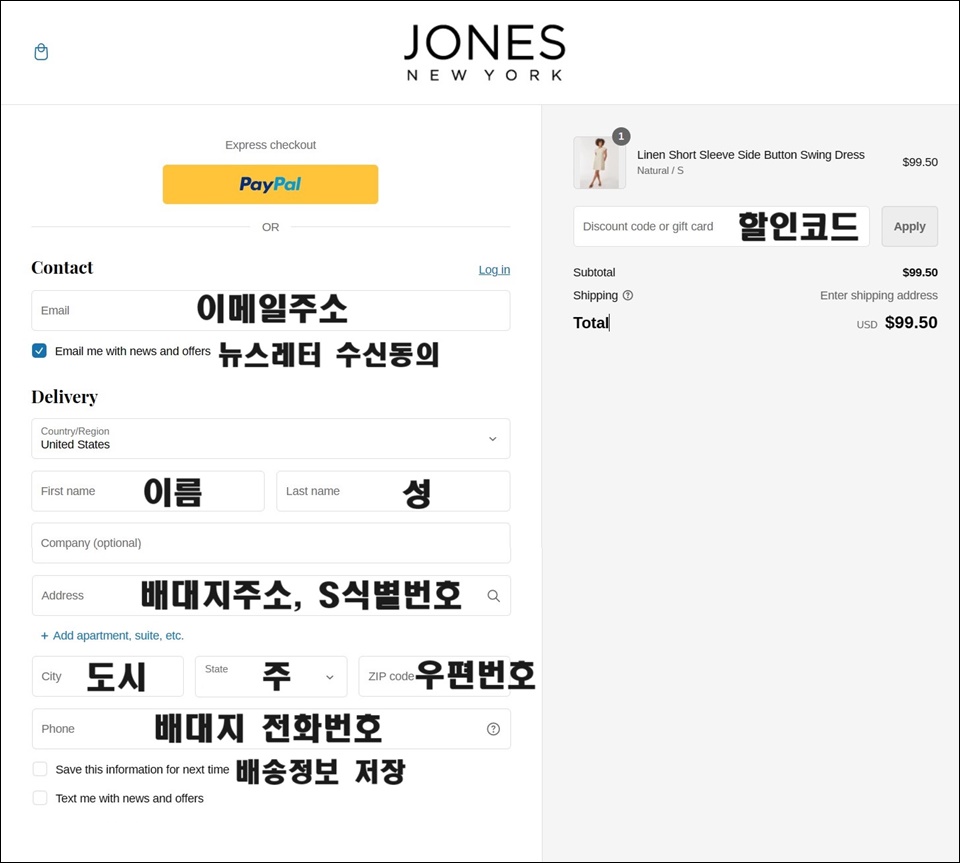
Task: Click the First name field
Action: pyautogui.click(x=148, y=491)
